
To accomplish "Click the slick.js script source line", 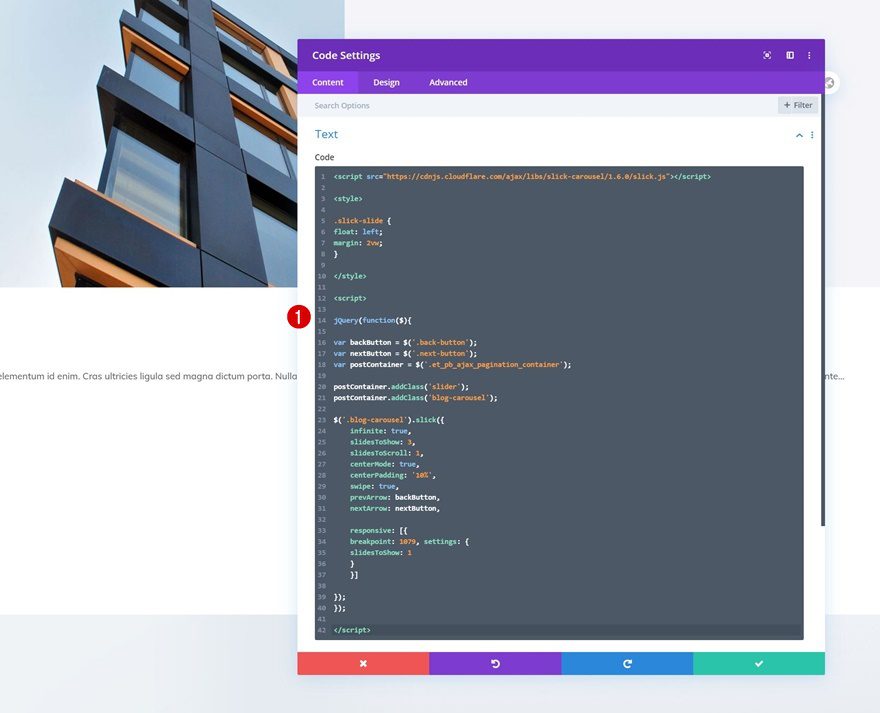I will 522,176.
